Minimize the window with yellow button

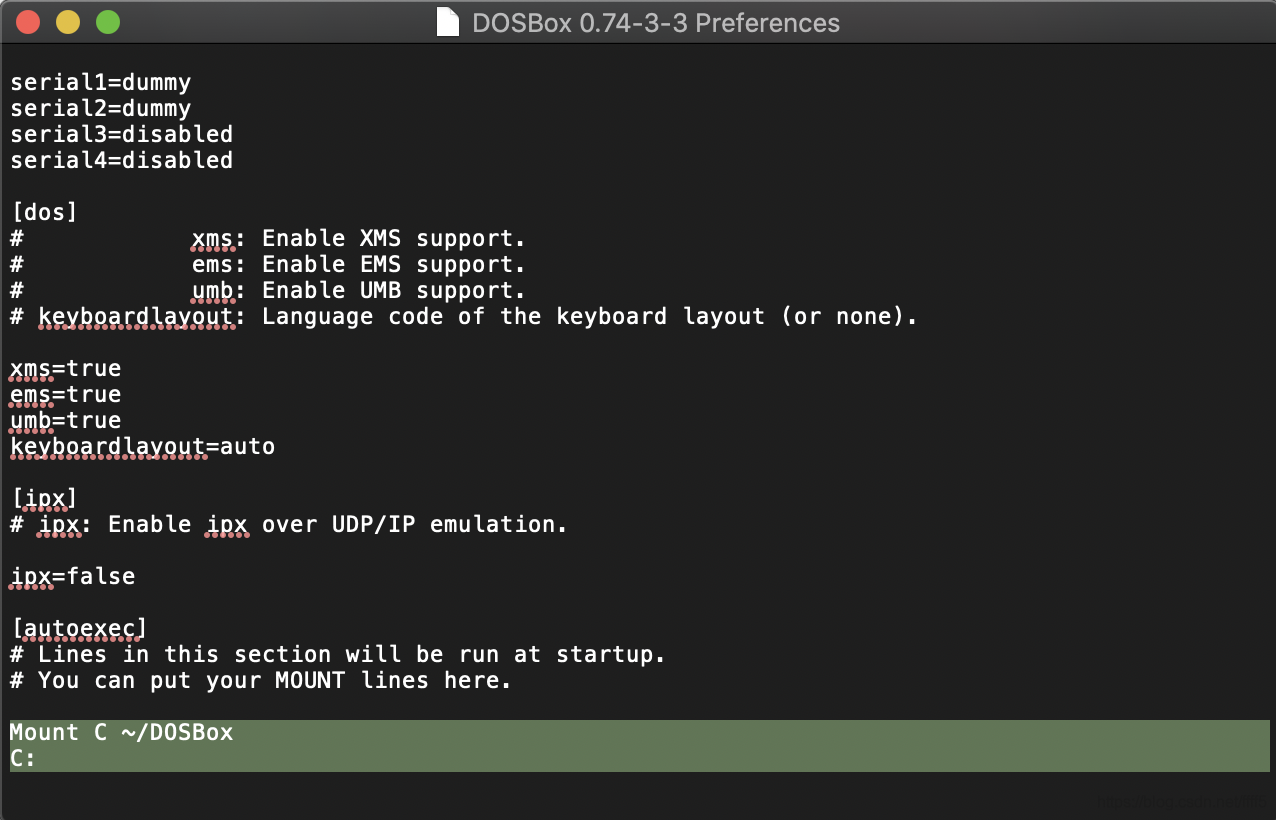(x=68, y=22)
